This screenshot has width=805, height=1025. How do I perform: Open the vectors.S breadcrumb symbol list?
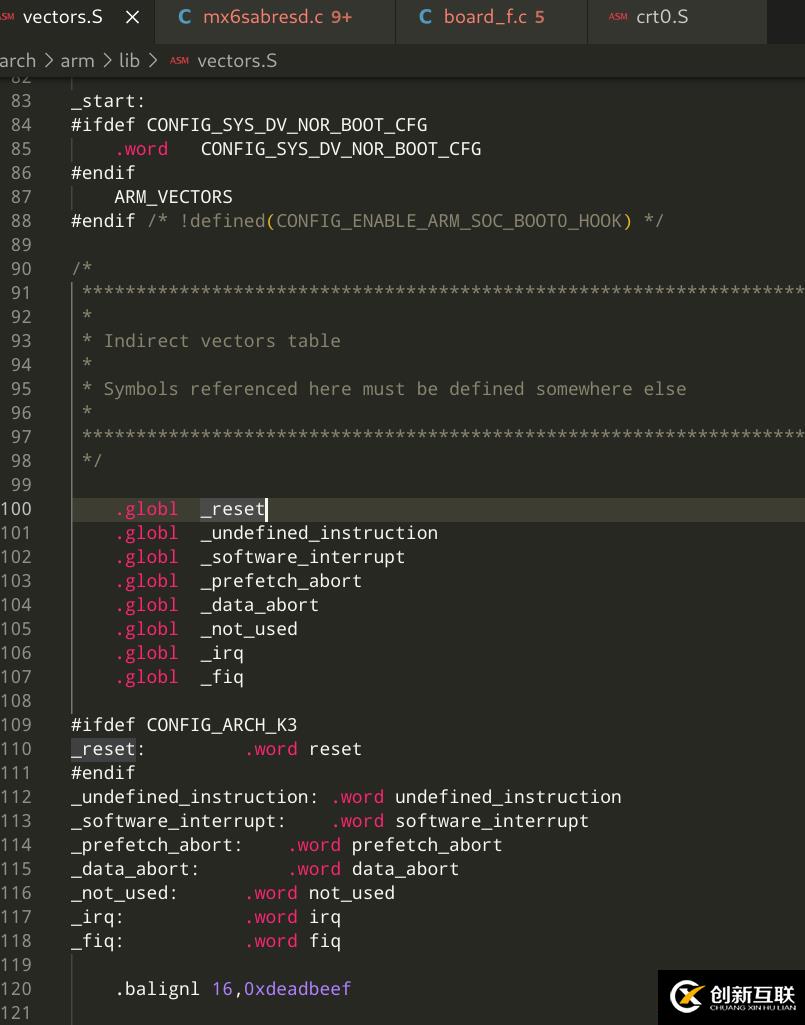click(237, 61)
